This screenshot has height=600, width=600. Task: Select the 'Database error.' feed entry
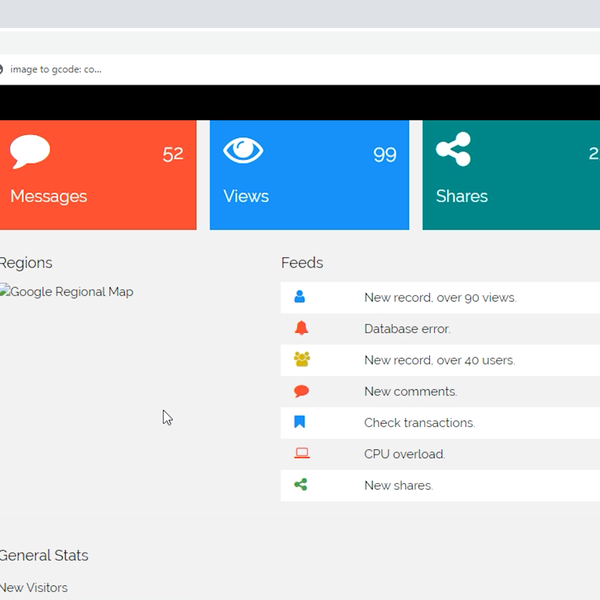pos(407,328)
